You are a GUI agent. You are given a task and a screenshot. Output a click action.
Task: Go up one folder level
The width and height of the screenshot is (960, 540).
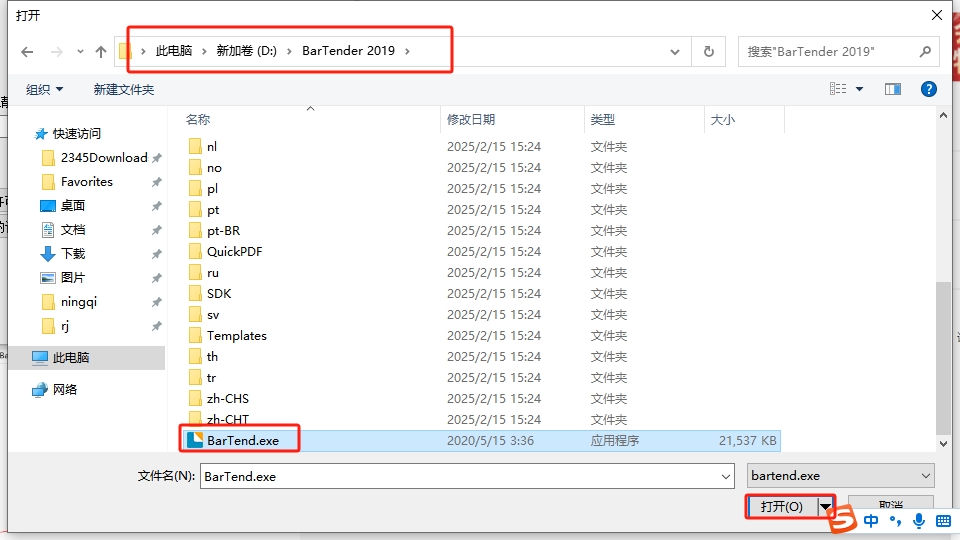click(x=101, y=52)
